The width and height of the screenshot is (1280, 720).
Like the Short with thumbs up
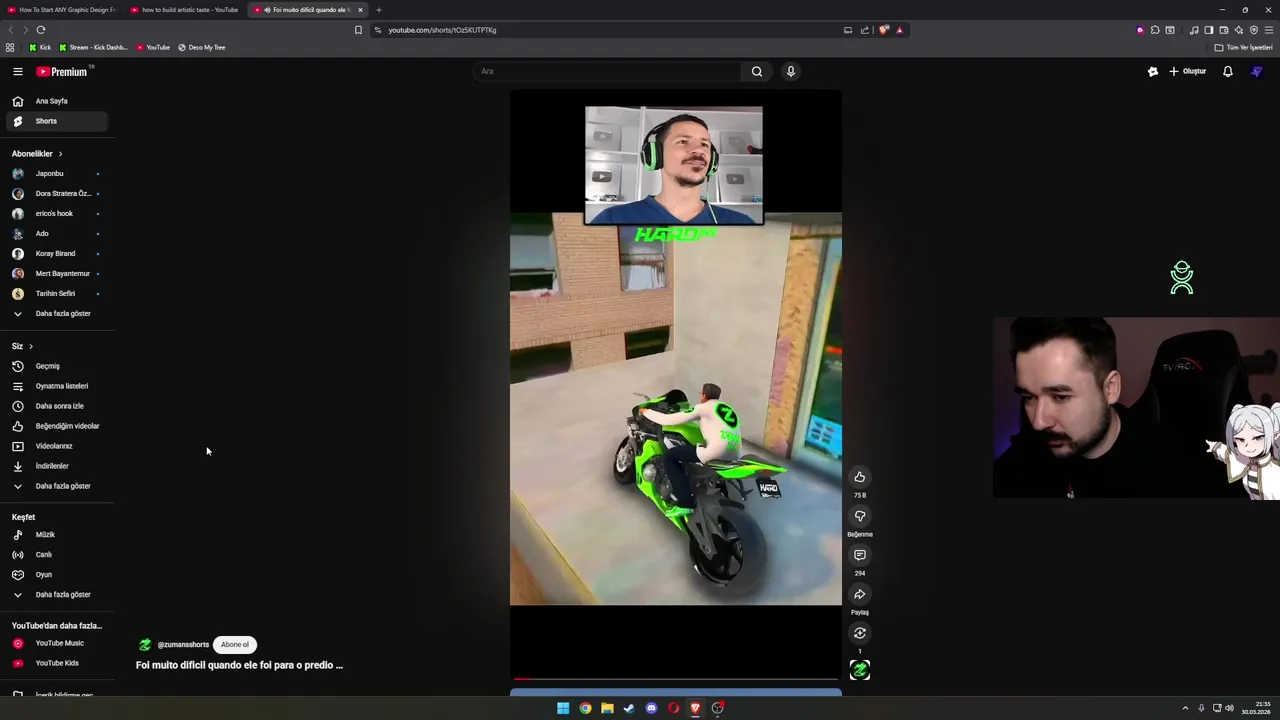[x=860, y=477]
